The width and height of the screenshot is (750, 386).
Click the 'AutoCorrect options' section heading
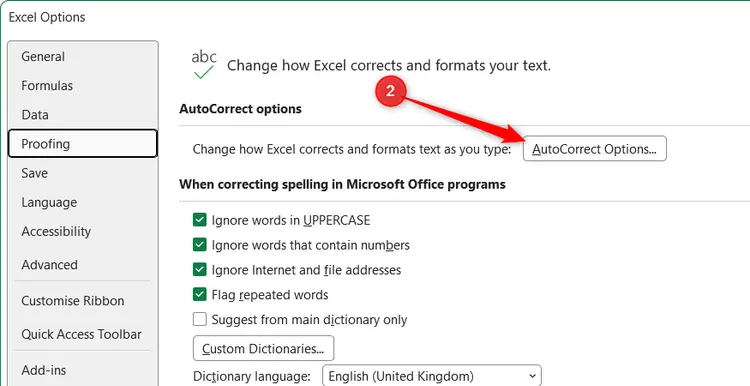240,109
